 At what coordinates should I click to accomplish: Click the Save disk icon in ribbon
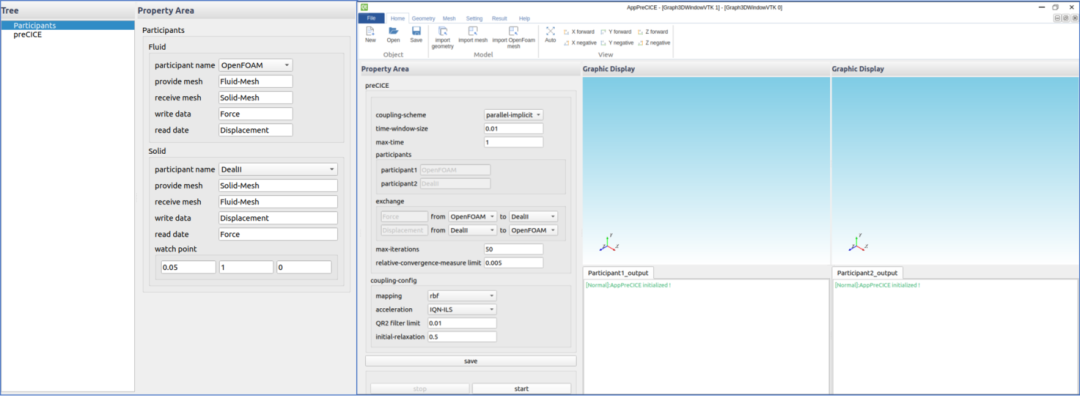tap(416, 31)
